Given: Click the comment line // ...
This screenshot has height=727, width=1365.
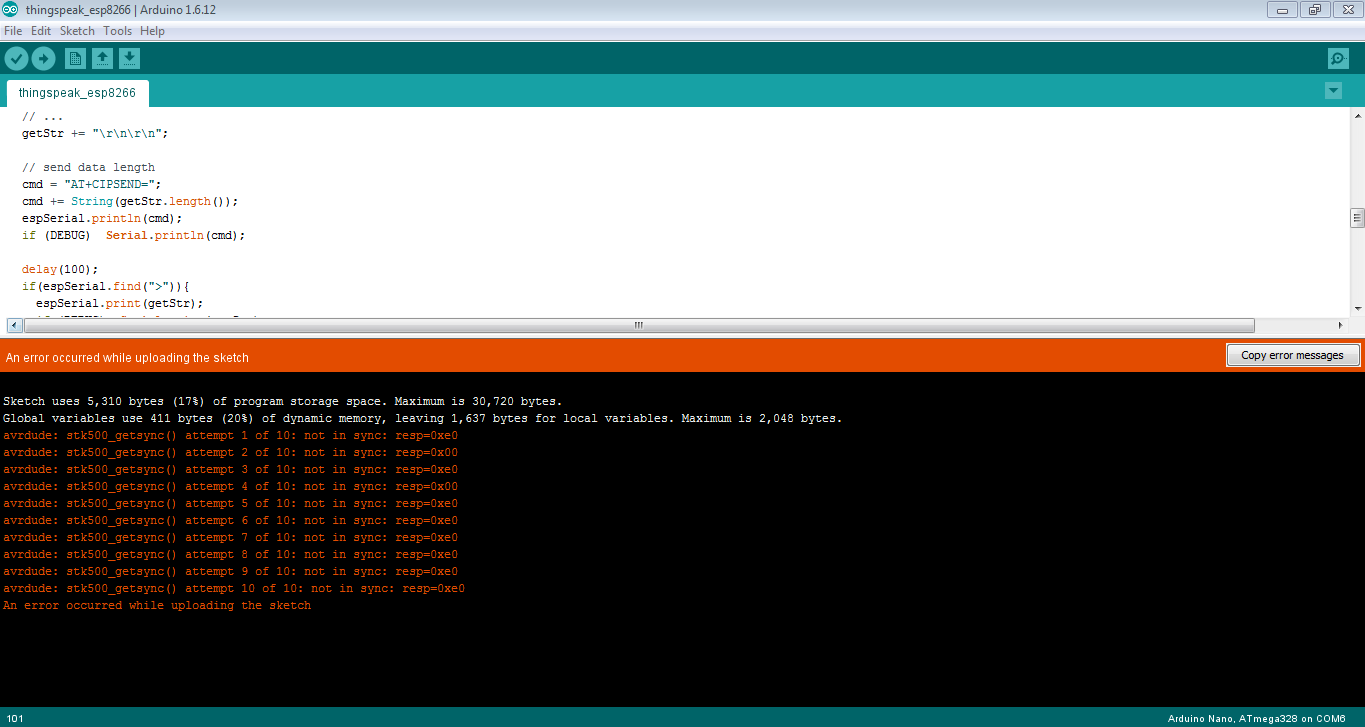Looking at the screenshot, I should click(x=43, y=116).
